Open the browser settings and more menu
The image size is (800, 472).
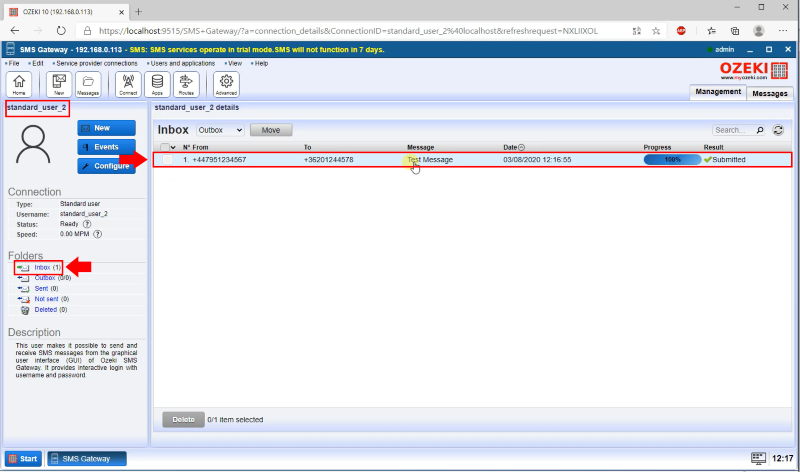(x=783, y=31)
